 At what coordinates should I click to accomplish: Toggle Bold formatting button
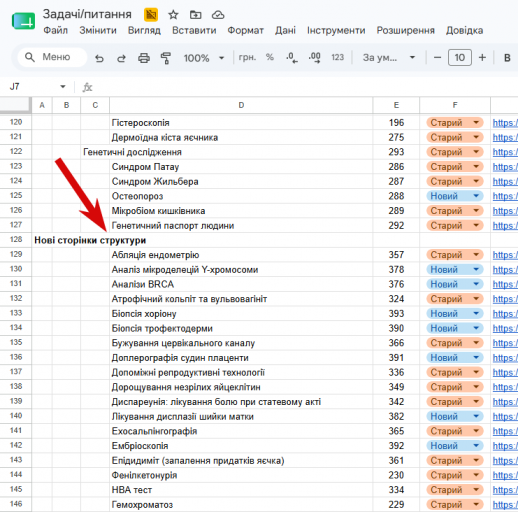(x=507, y=58)
